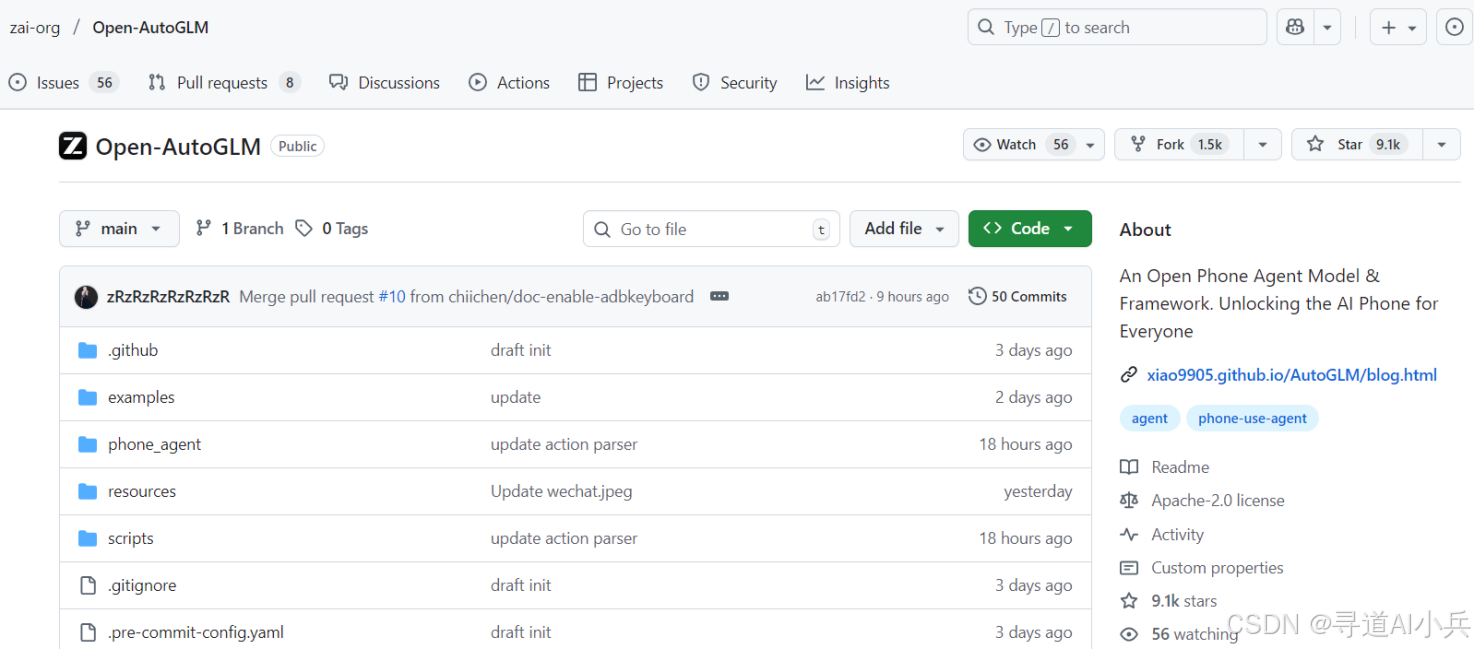Switch to the Actions tab

[x=510, y=83]
